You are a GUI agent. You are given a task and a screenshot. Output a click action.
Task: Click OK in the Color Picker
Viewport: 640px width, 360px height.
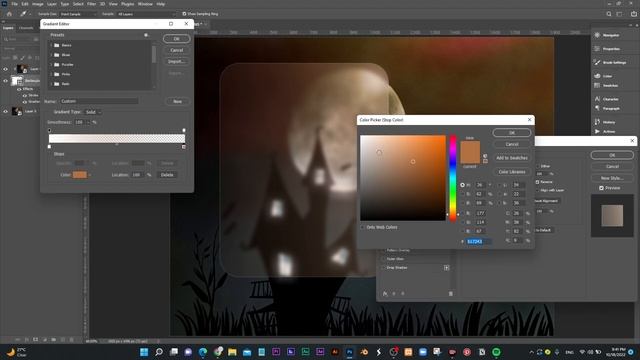(x=512, y=133)
